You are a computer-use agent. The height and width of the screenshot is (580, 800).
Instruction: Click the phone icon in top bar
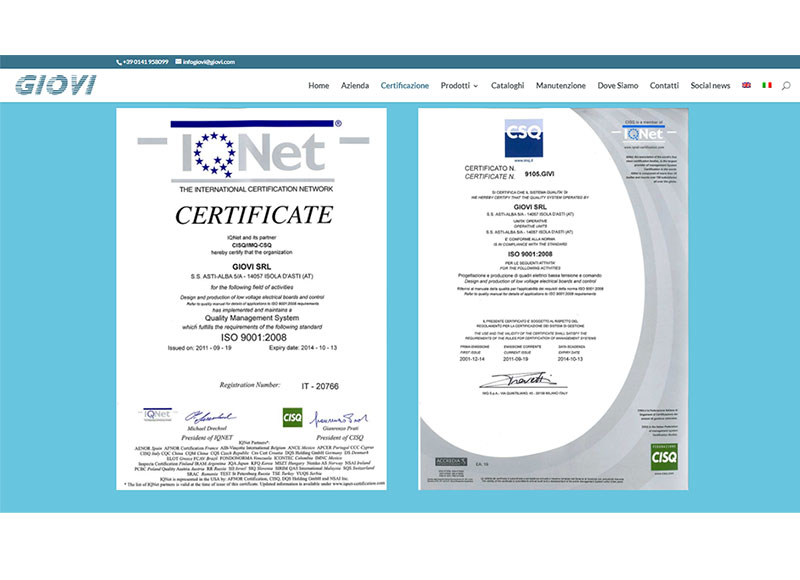tap(119, 62)
